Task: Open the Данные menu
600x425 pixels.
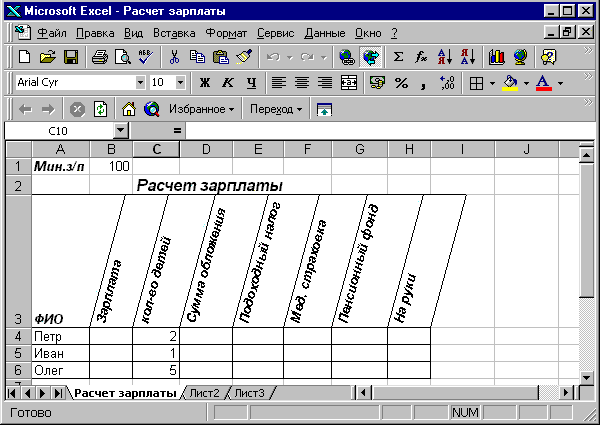Action: [x=325, y=33]
